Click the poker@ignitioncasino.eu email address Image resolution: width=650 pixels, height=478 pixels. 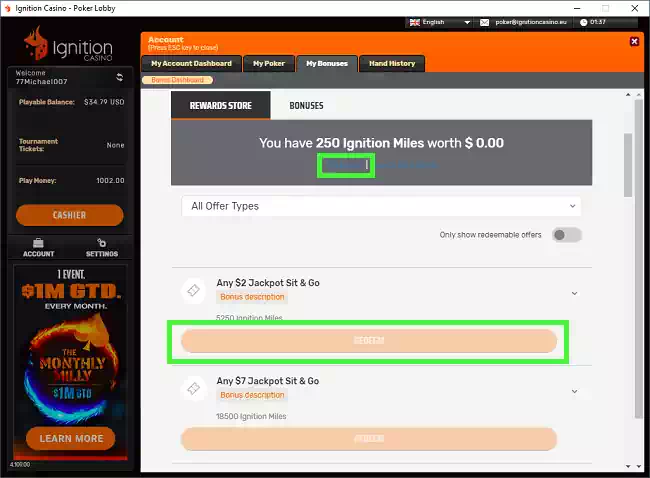(531, 22)
